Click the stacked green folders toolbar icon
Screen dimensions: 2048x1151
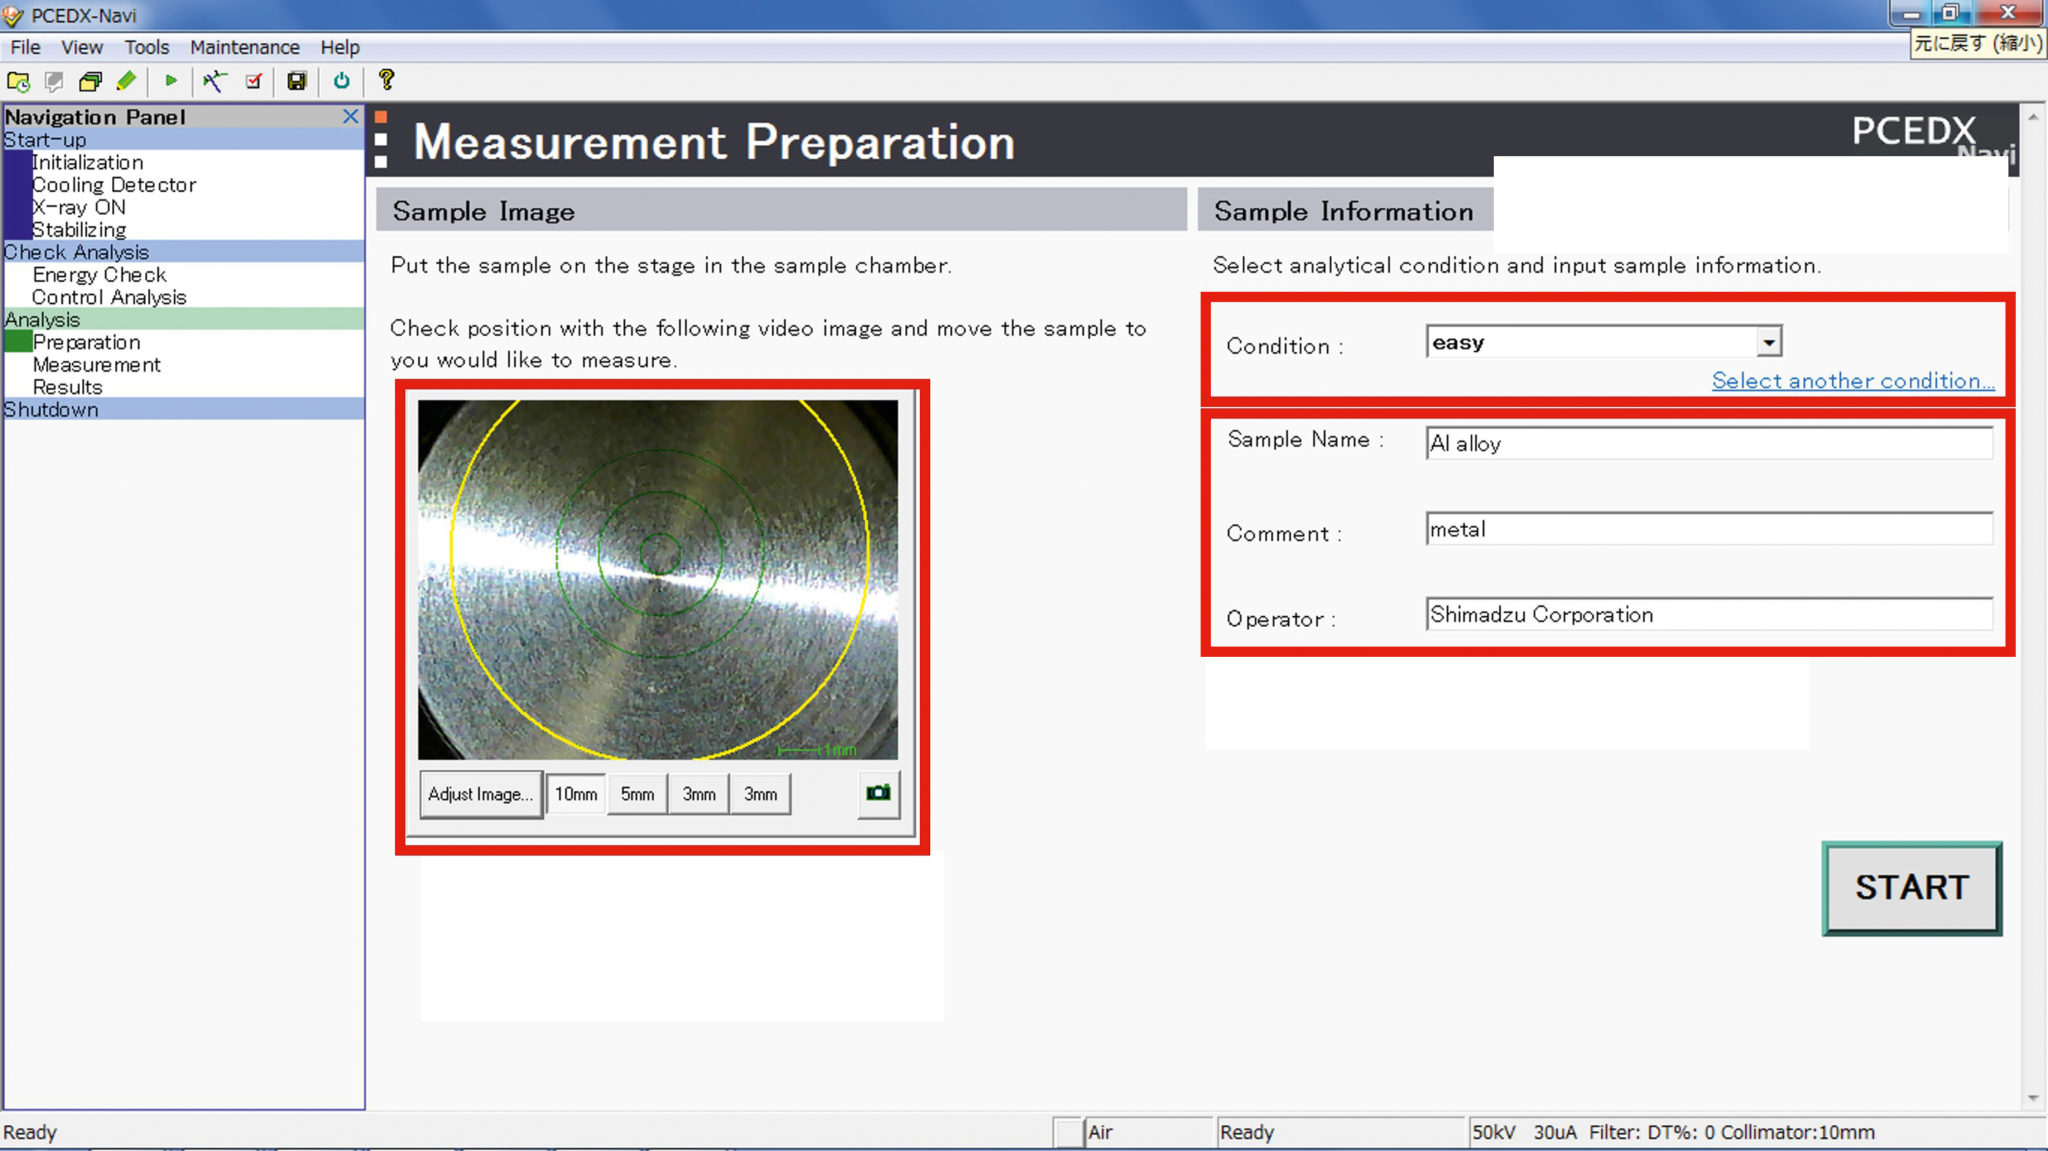[x=90, y=81]
